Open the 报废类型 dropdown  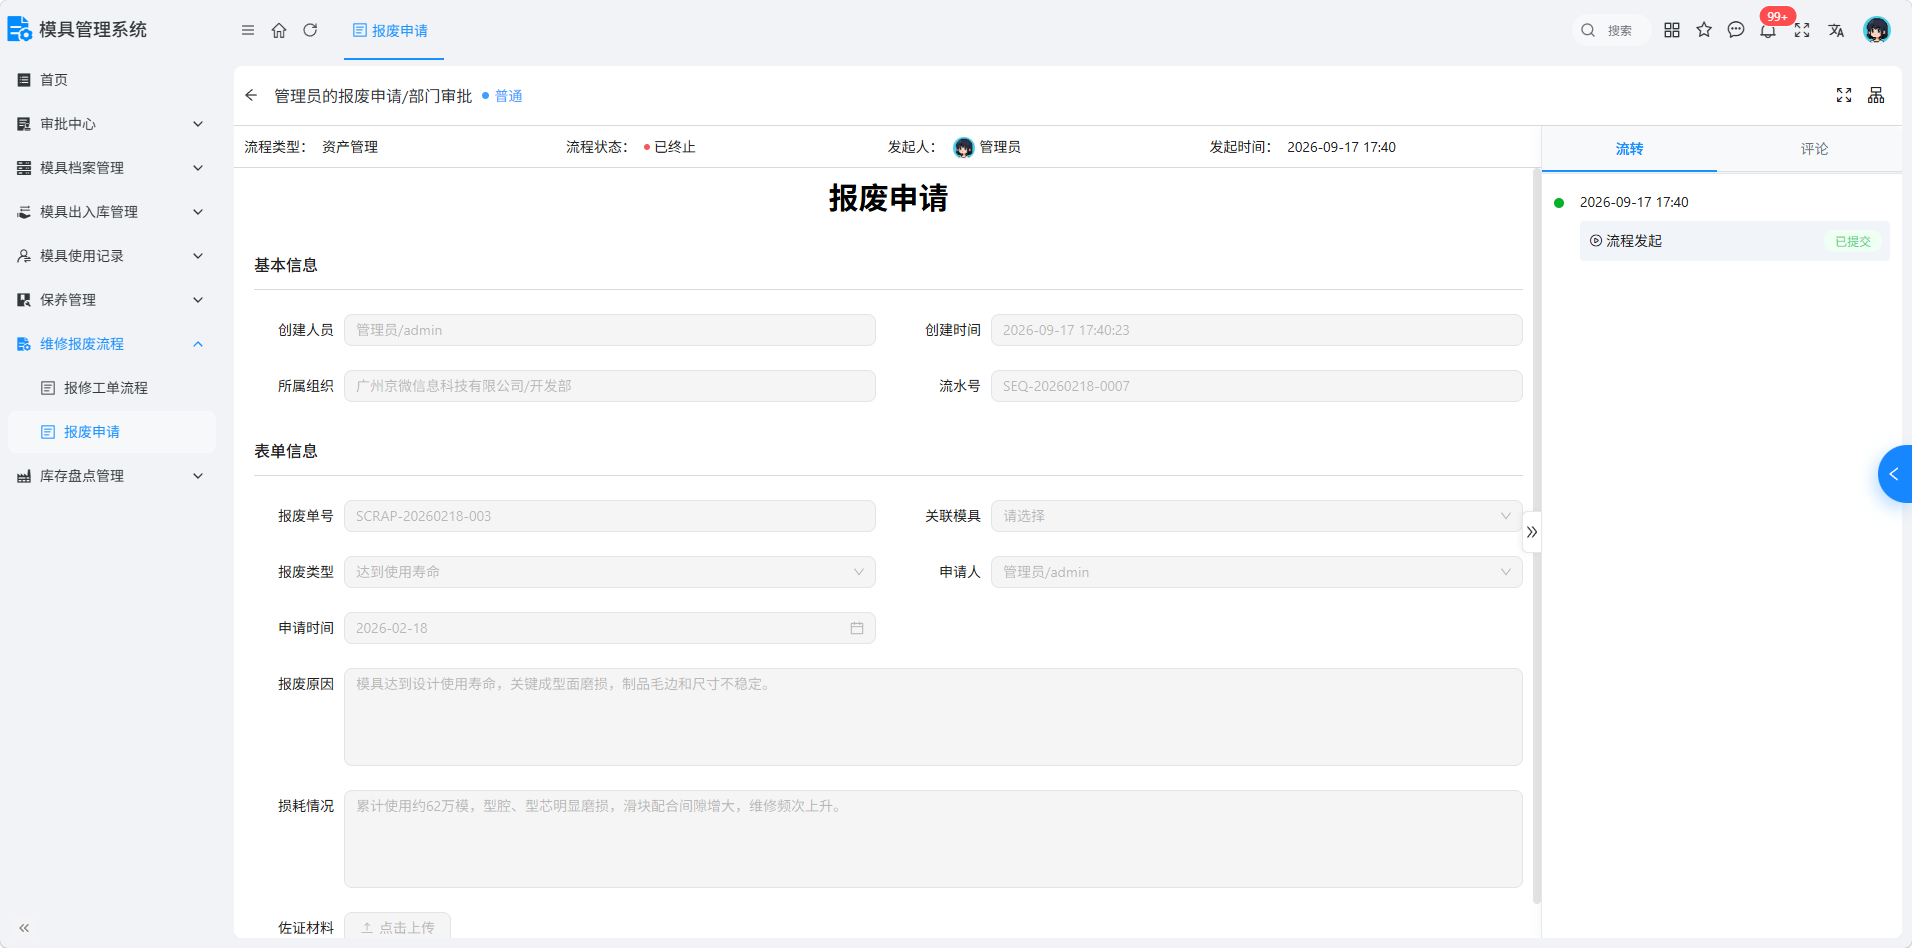click(610, 572)
